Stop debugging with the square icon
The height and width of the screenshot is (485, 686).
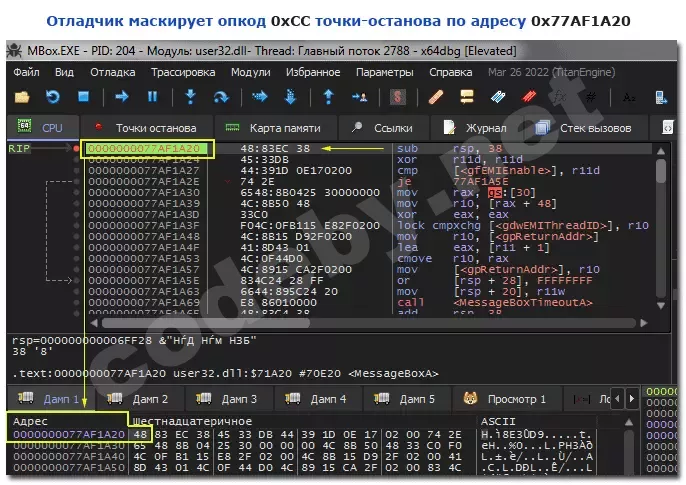pos(83,96)
